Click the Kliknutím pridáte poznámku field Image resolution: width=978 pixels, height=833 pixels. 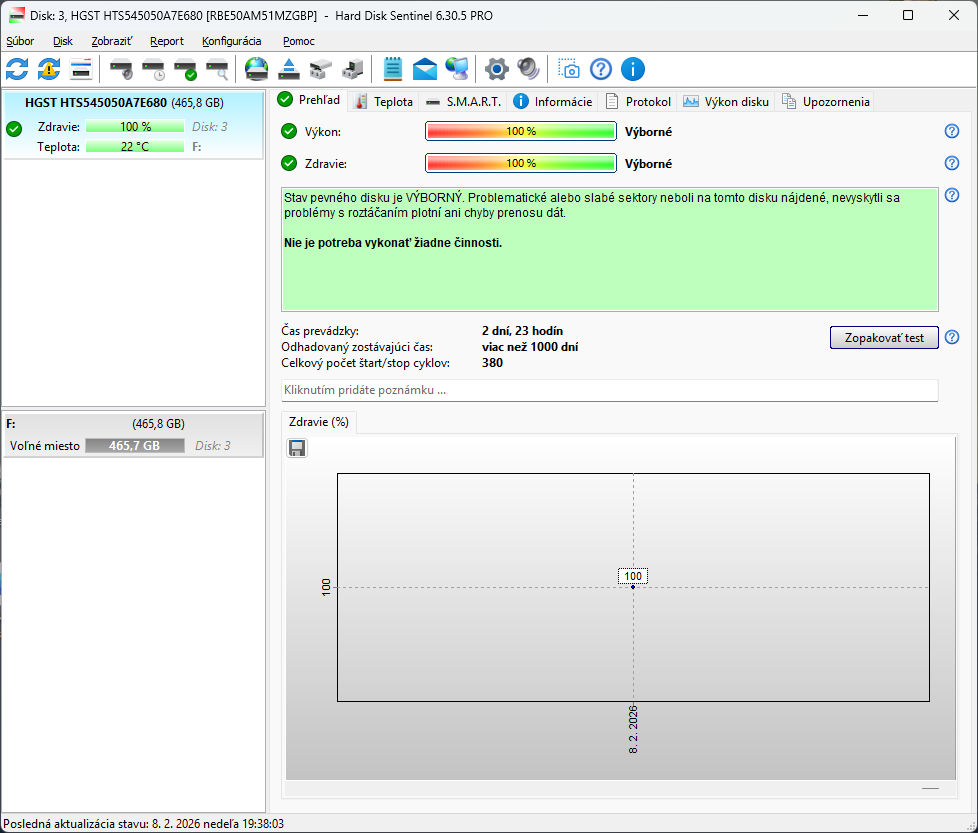point(609,390)
